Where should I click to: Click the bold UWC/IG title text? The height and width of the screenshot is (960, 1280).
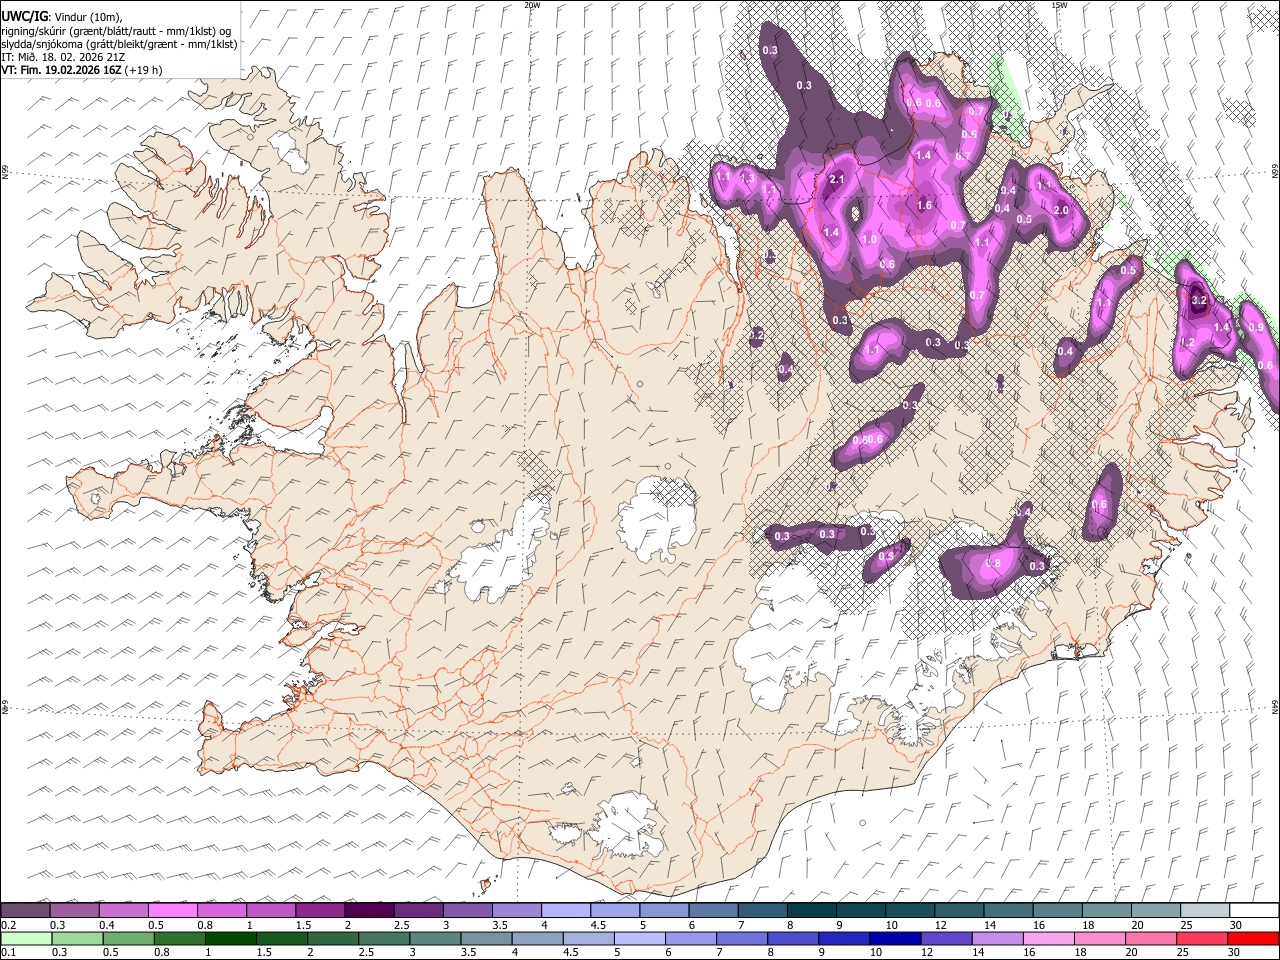click(24, 16)
